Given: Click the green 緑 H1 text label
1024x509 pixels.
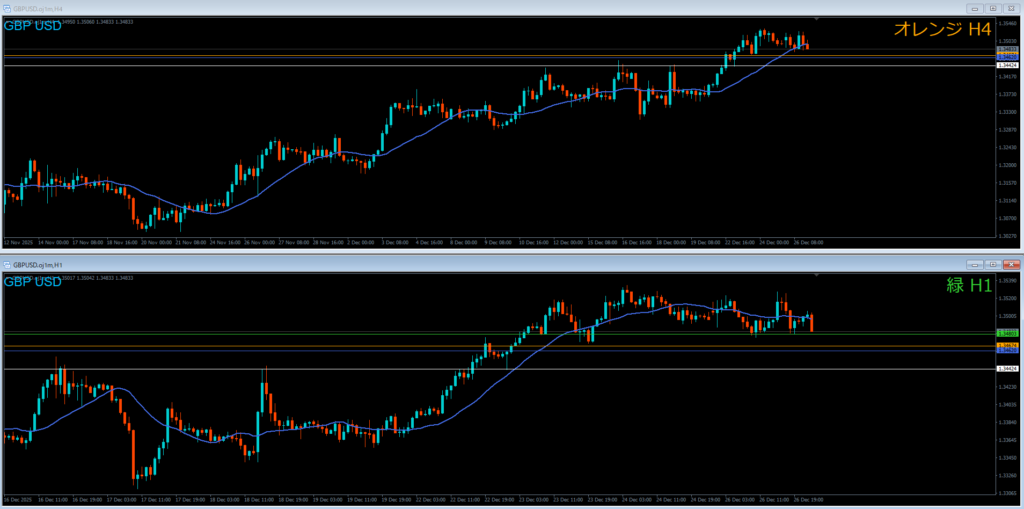Looking at the screenshot, I should [968, 286].
